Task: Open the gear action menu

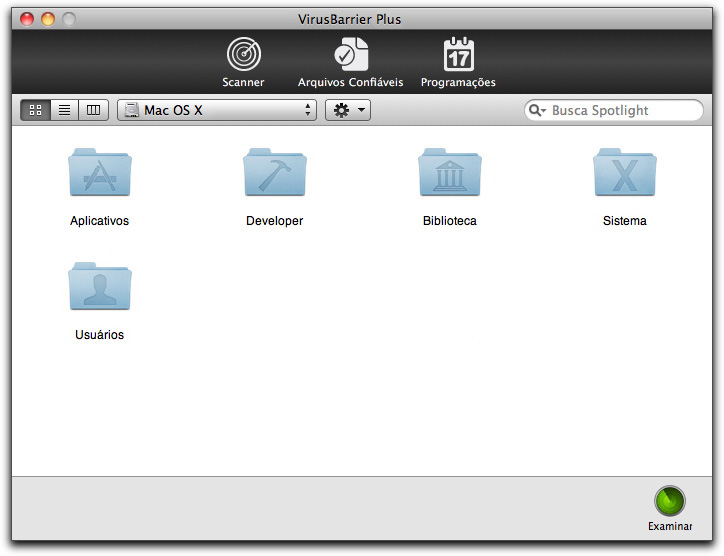Action: coord(348,110)
